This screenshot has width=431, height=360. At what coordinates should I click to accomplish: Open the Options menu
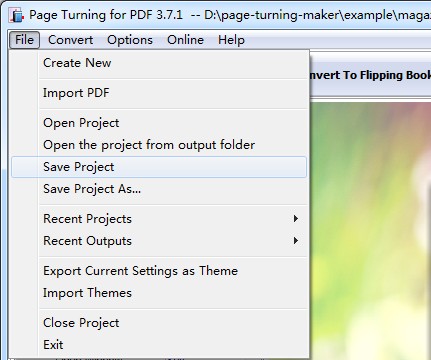[130, 40]
